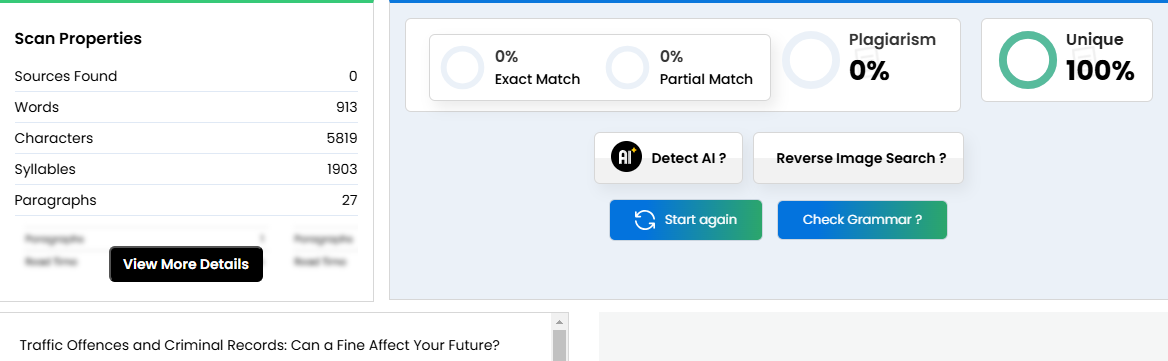Click the Start again button label
The width and height of the screenshot is (1168, 361).
(700, 220)
